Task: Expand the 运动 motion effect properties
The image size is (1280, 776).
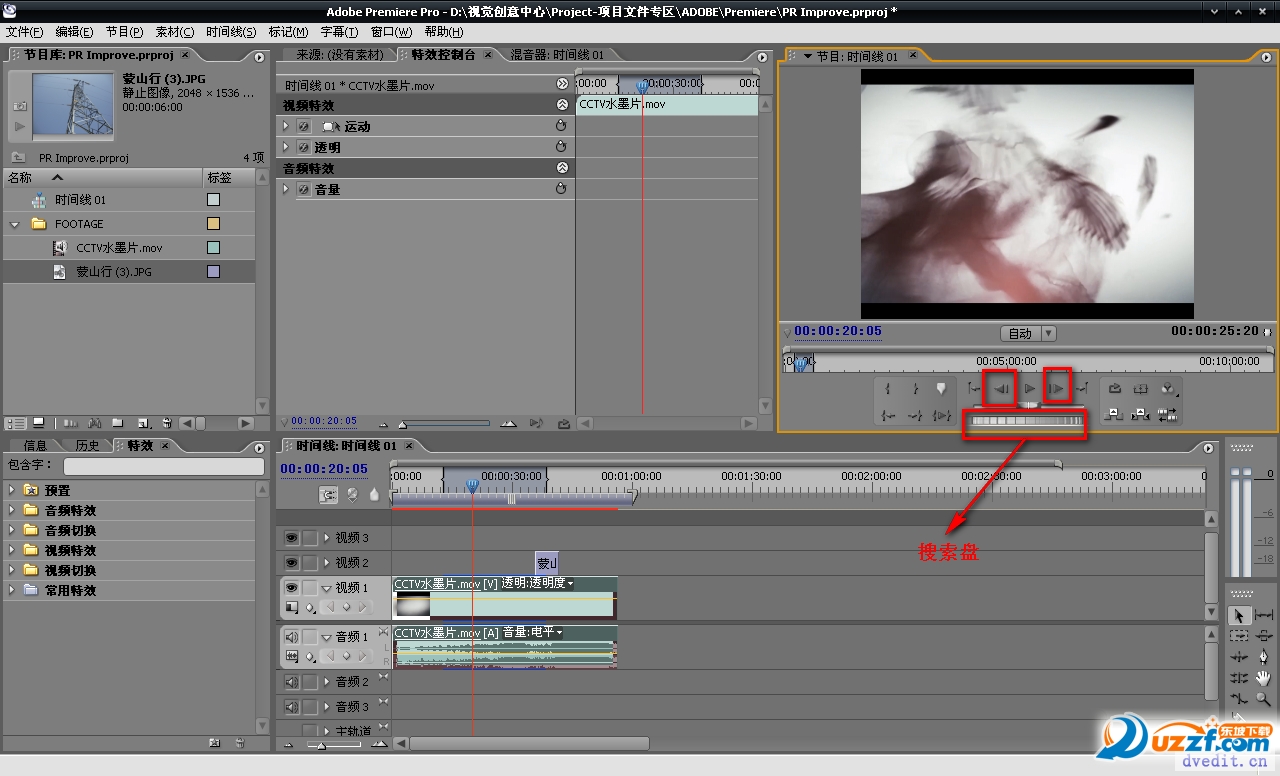Action: coord(286,127)
